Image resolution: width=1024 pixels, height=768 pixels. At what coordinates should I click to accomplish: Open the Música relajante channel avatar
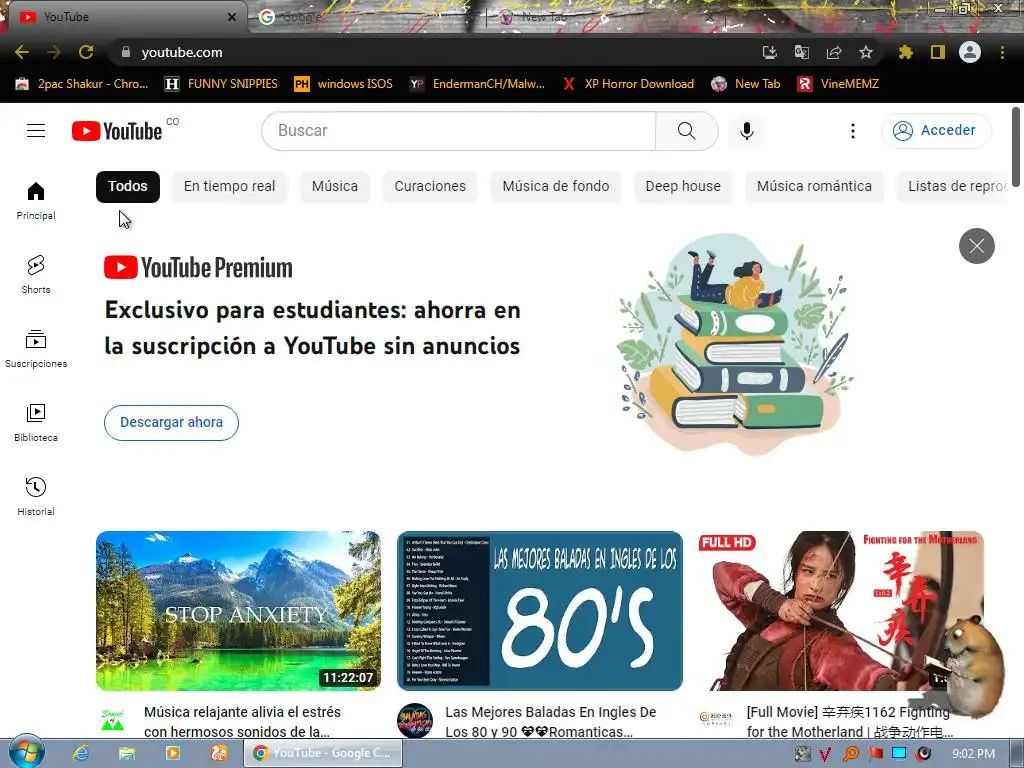coord(113,719)
